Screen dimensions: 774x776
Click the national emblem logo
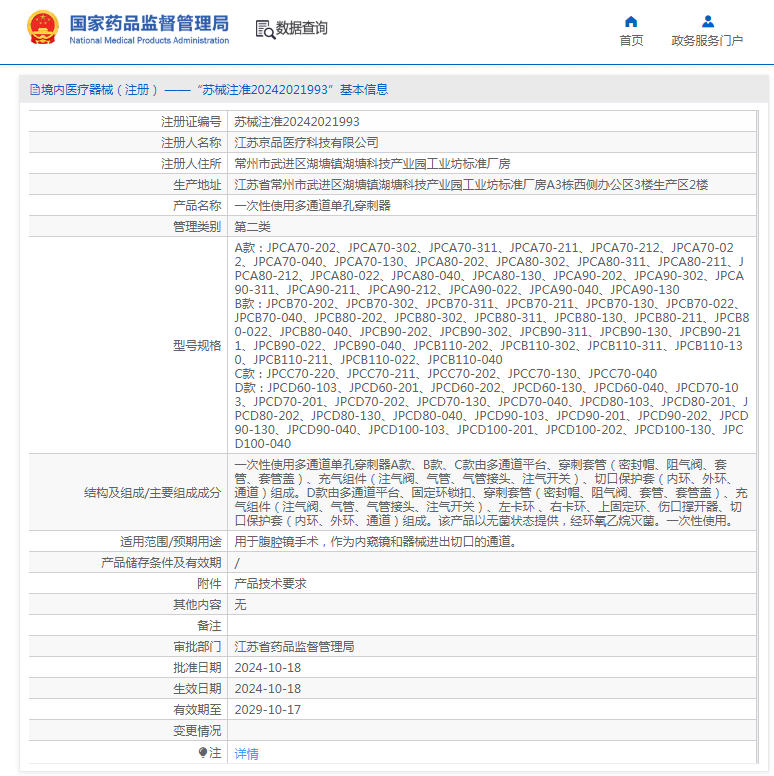pyautogui.click(x=43, y=28)
